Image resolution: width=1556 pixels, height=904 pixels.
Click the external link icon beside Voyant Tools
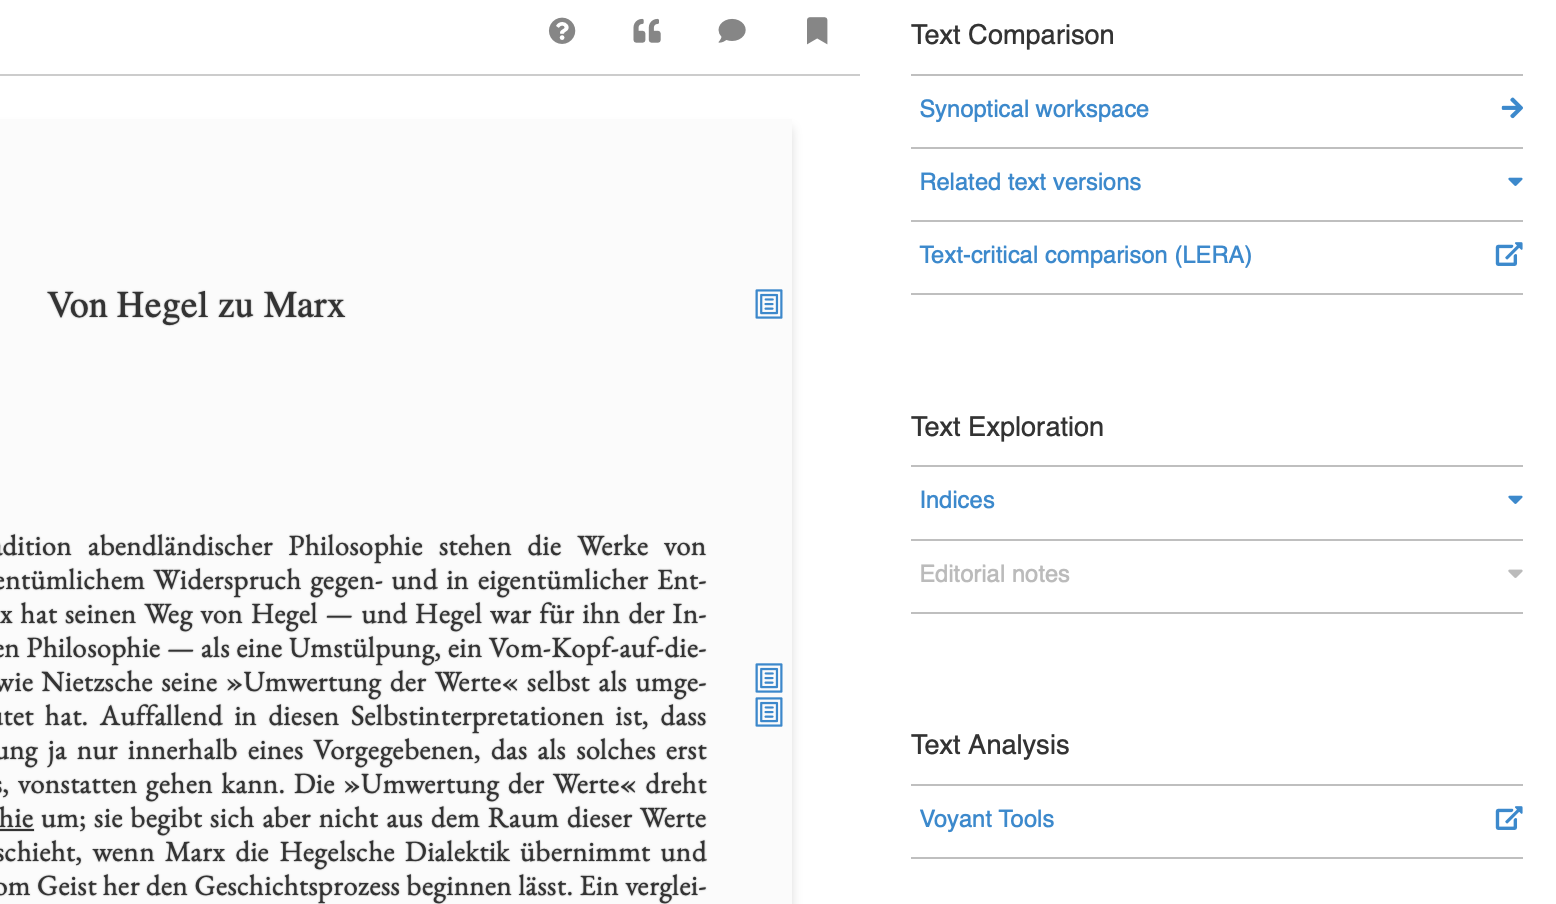tap(1508, 819)
